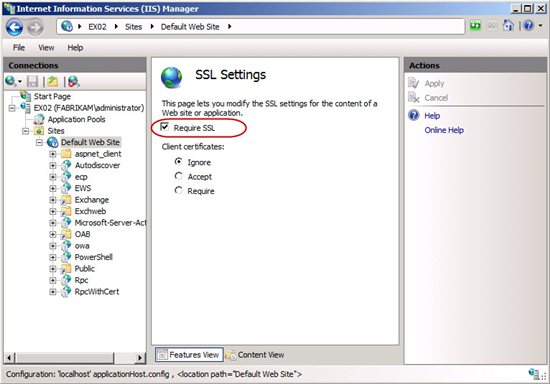Select the Require client certificates option
The width and height of the screenshot is (550, 384).
[179, 190]
